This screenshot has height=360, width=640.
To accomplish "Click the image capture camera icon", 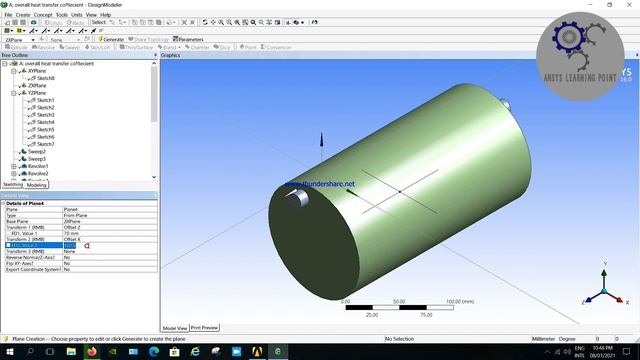I will point(33,22).
